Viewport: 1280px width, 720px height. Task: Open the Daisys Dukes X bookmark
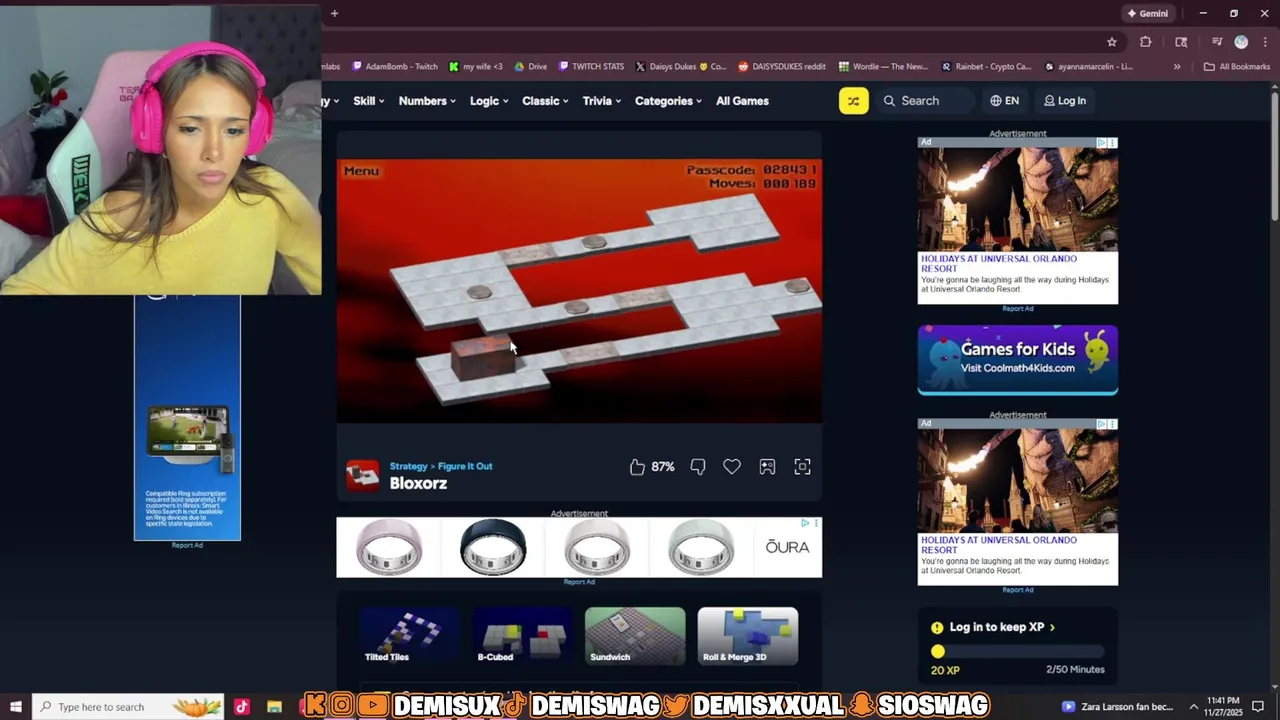(681, 67)
